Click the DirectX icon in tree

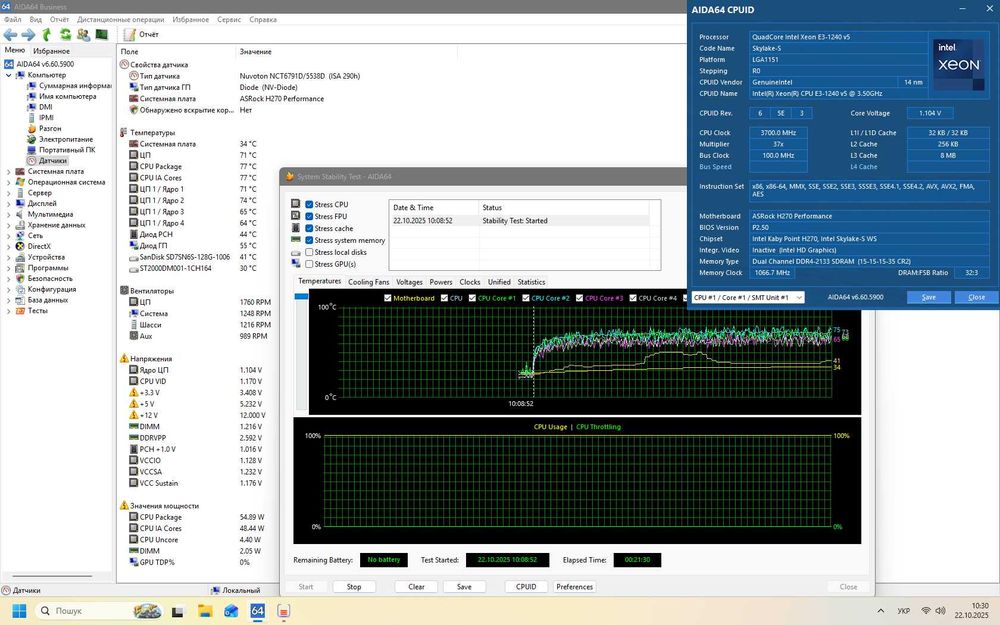(x=20, y=246)
